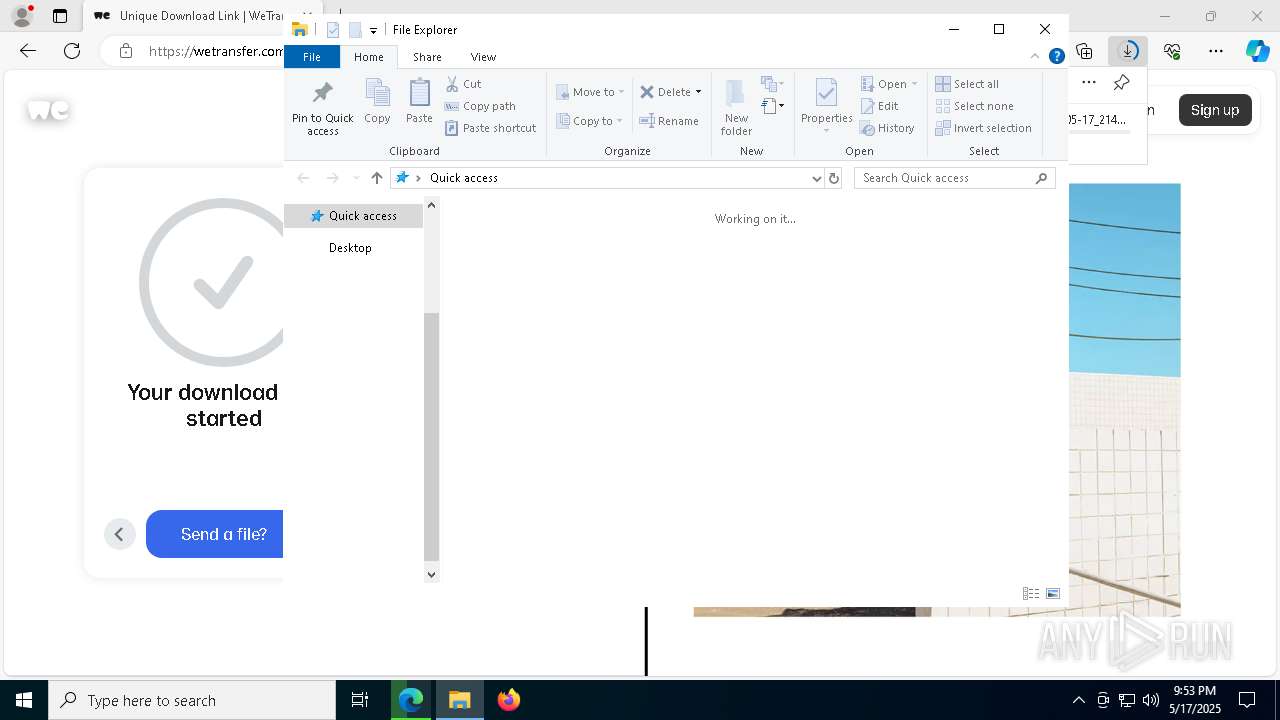Open File Explorer Help

point(1056,56)
